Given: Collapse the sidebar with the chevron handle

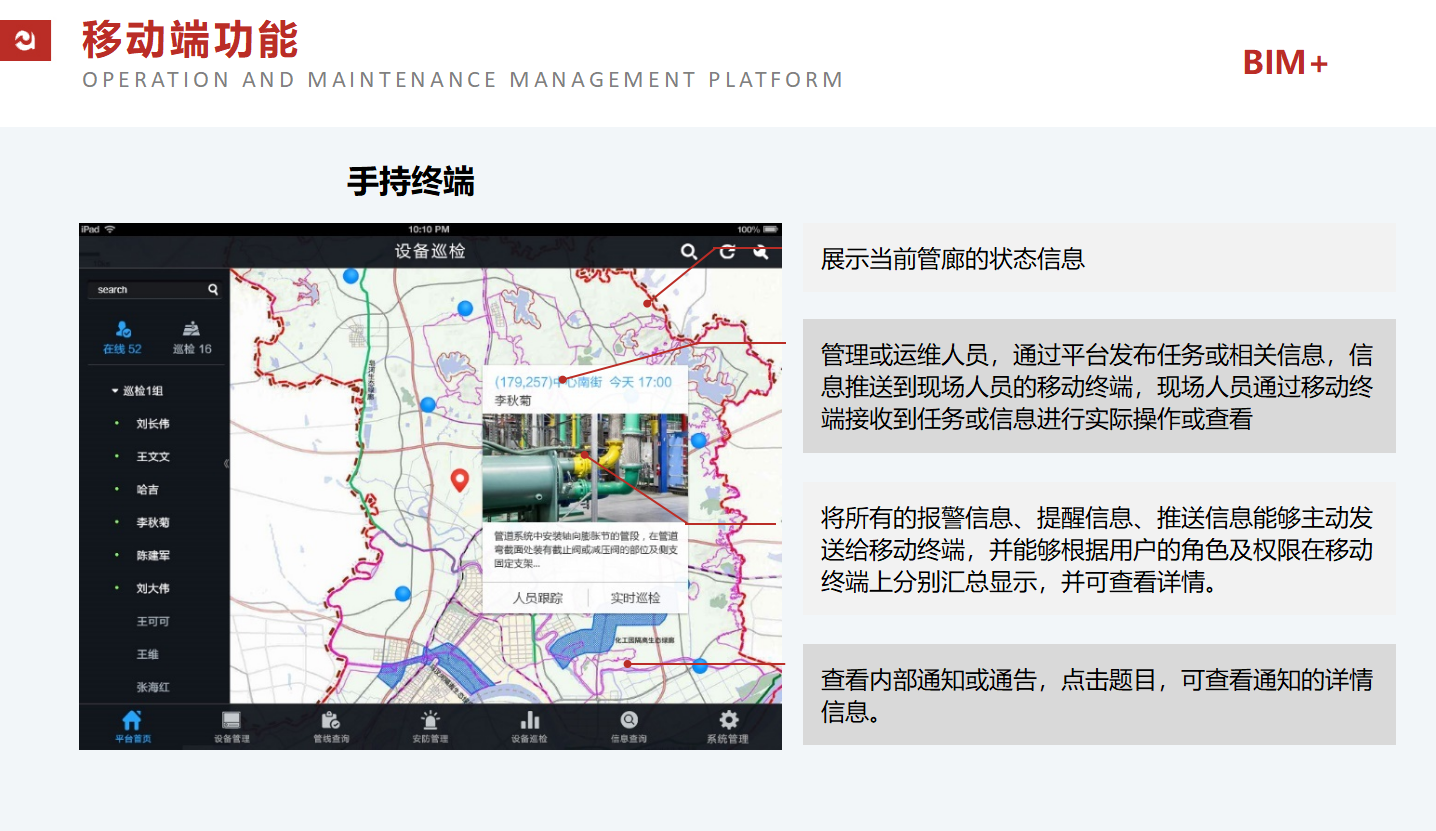Looking at the screenshot, I should (x=226, y=463).
